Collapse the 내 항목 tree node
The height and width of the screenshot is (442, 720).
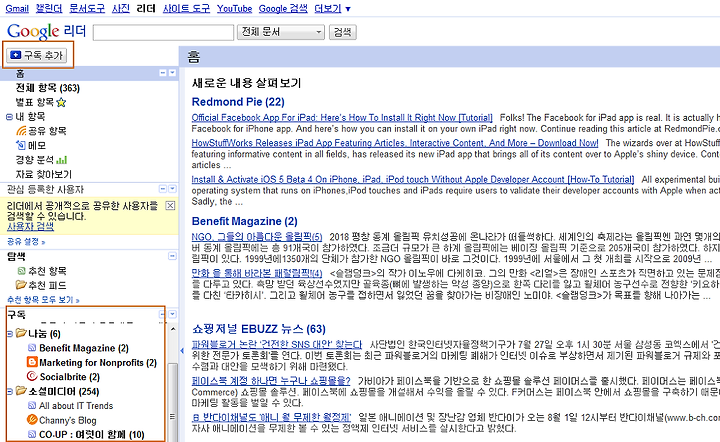(9, 117)
